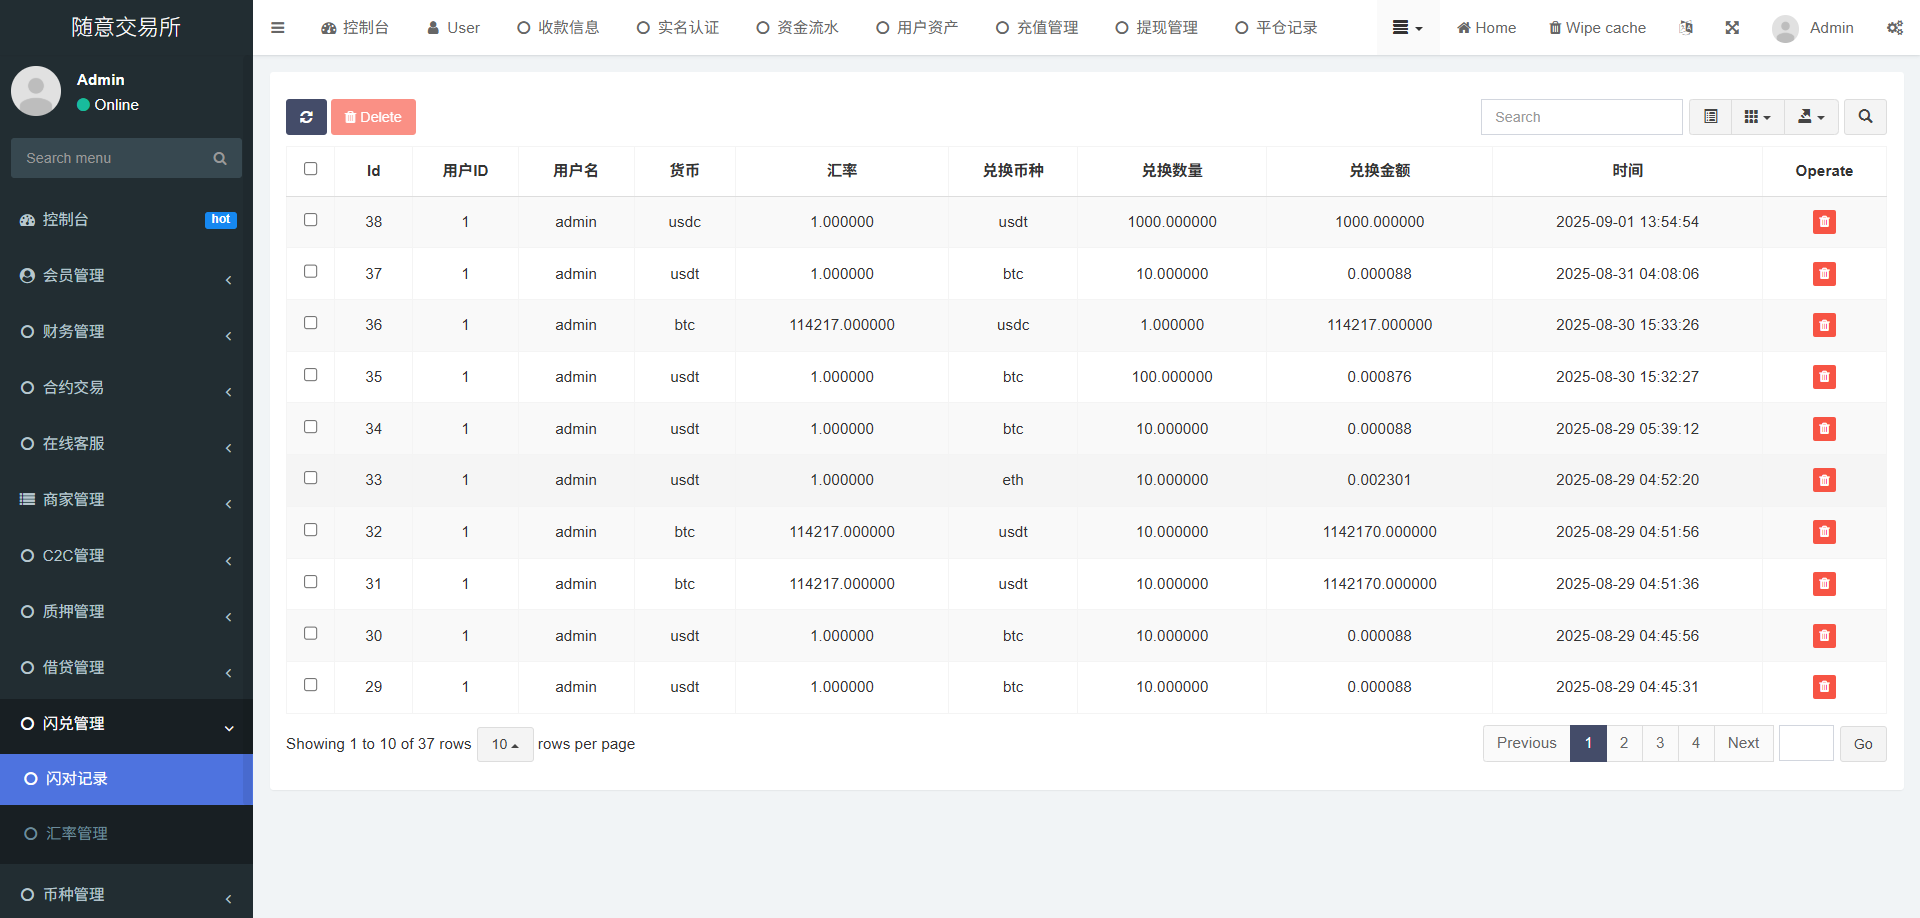Click the magnifier advanced search icon
The height and width of the screenshot is (918, 1920).
(1865, 117)
